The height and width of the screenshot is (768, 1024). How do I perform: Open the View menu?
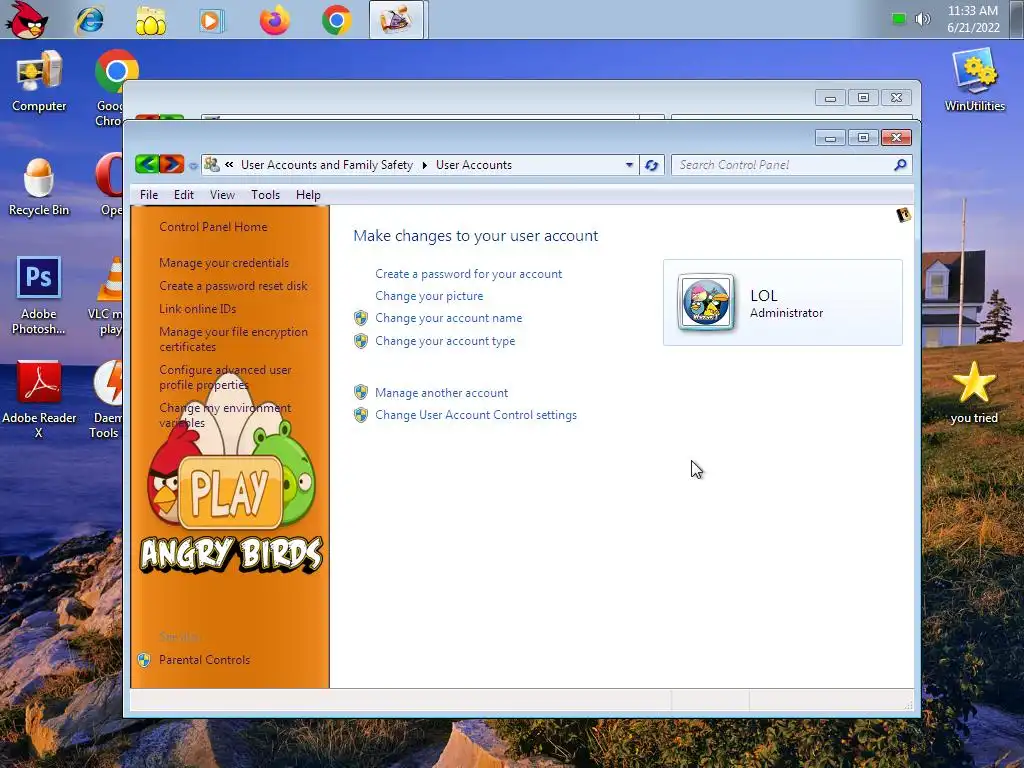click(222, 195)
